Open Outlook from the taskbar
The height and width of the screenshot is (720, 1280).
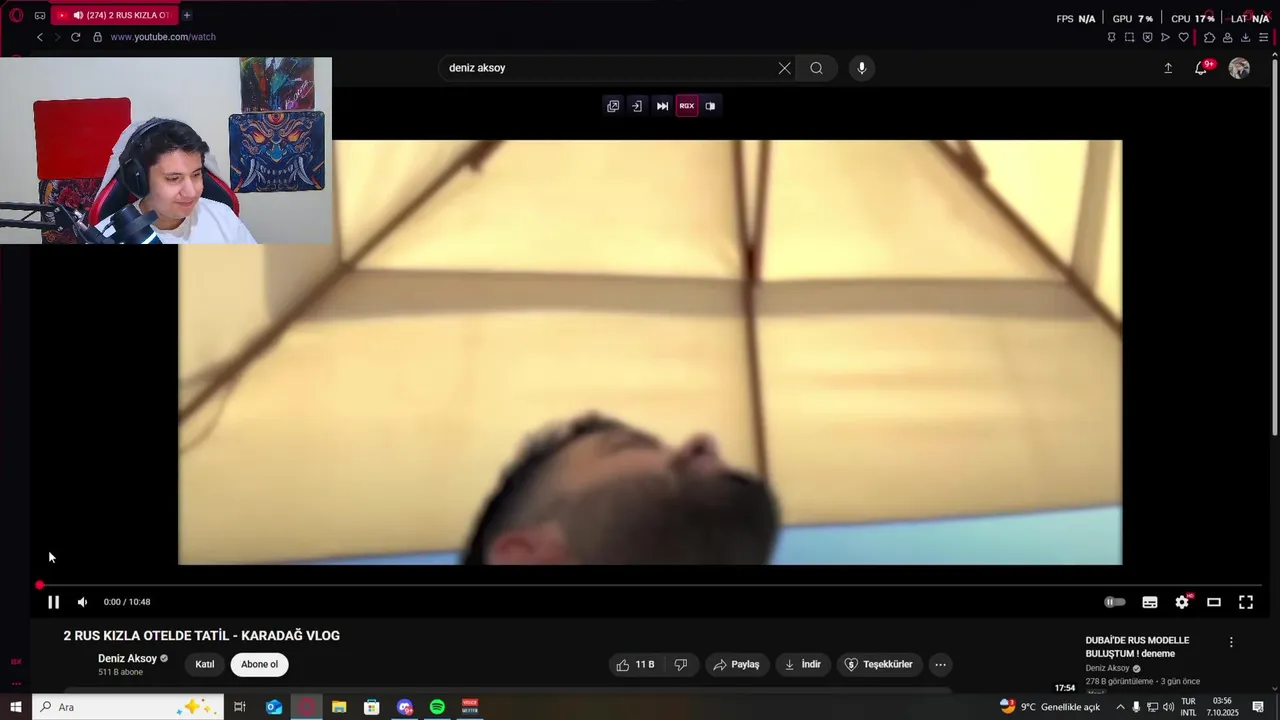tap(274, 707)
